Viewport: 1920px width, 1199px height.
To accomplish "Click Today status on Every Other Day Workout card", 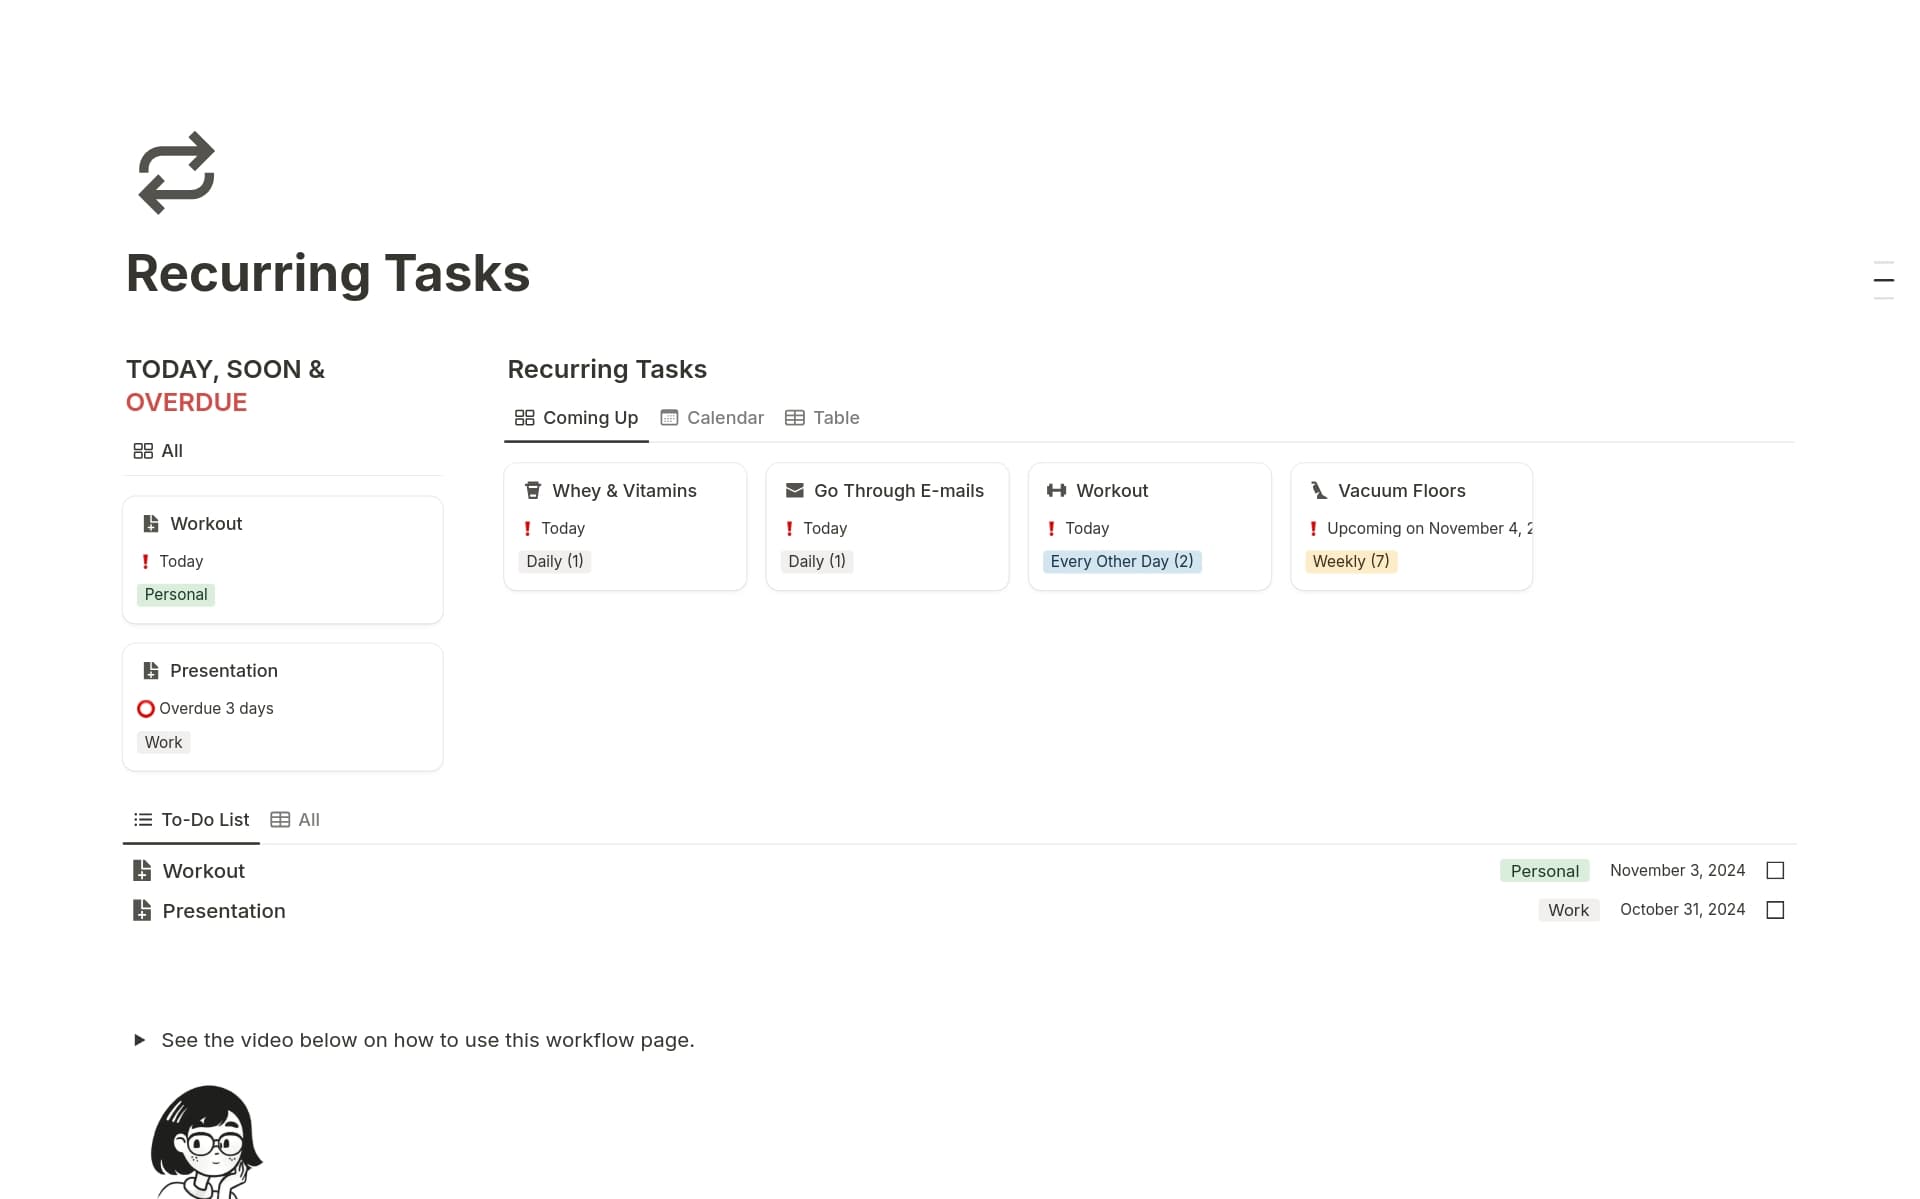I will coord(1087,528).
